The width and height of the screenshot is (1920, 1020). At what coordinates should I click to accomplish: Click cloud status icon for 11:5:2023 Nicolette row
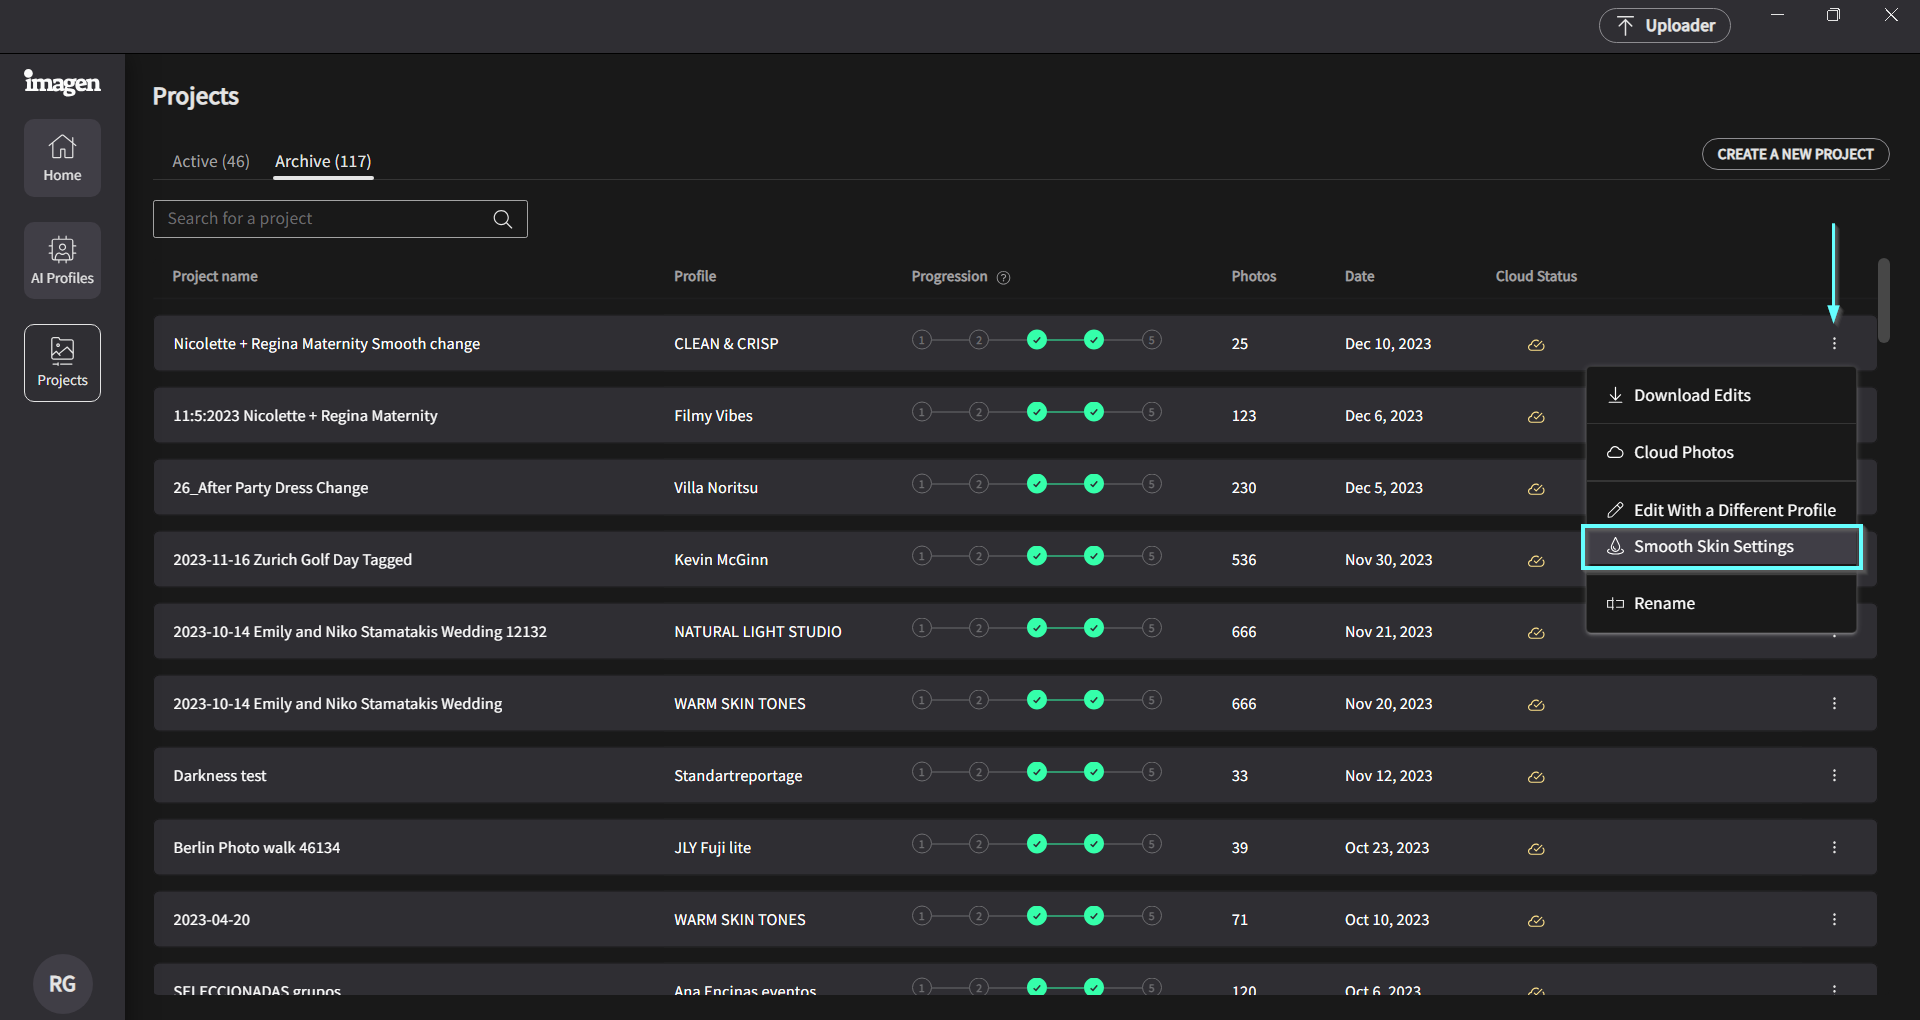(1536, 417)
